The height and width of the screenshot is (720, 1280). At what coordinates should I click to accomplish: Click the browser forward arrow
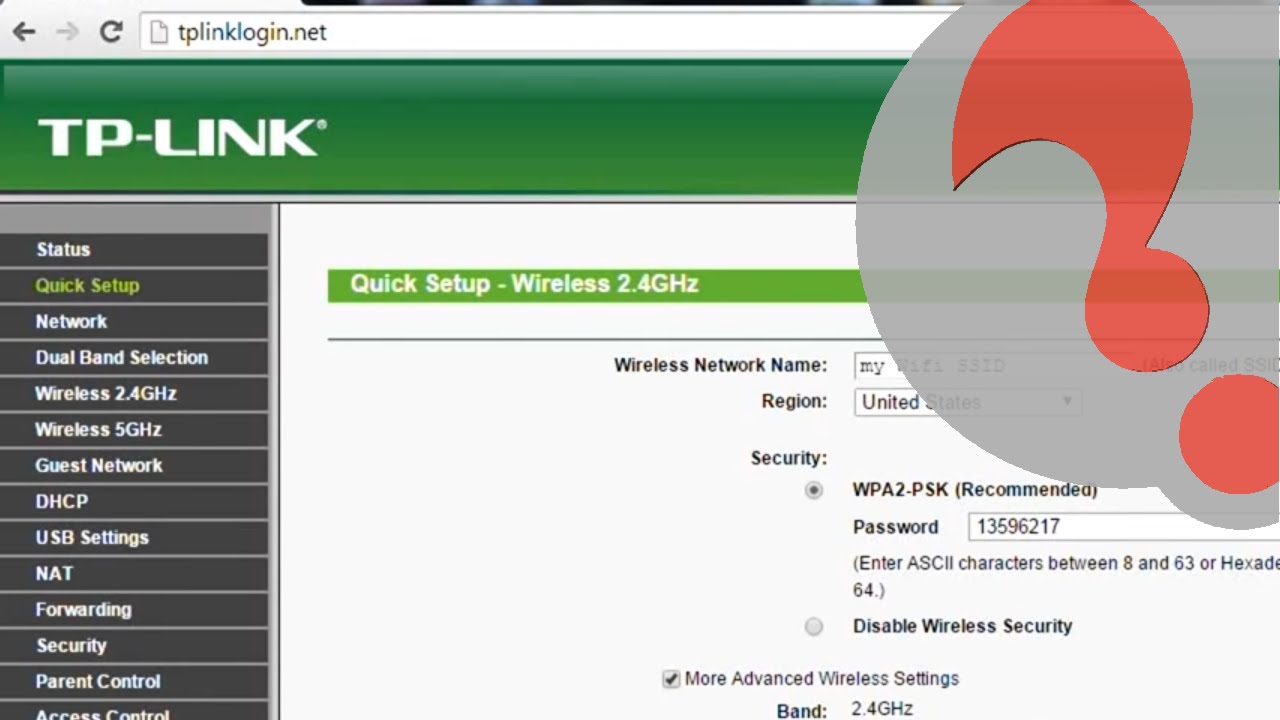(67, 32)
